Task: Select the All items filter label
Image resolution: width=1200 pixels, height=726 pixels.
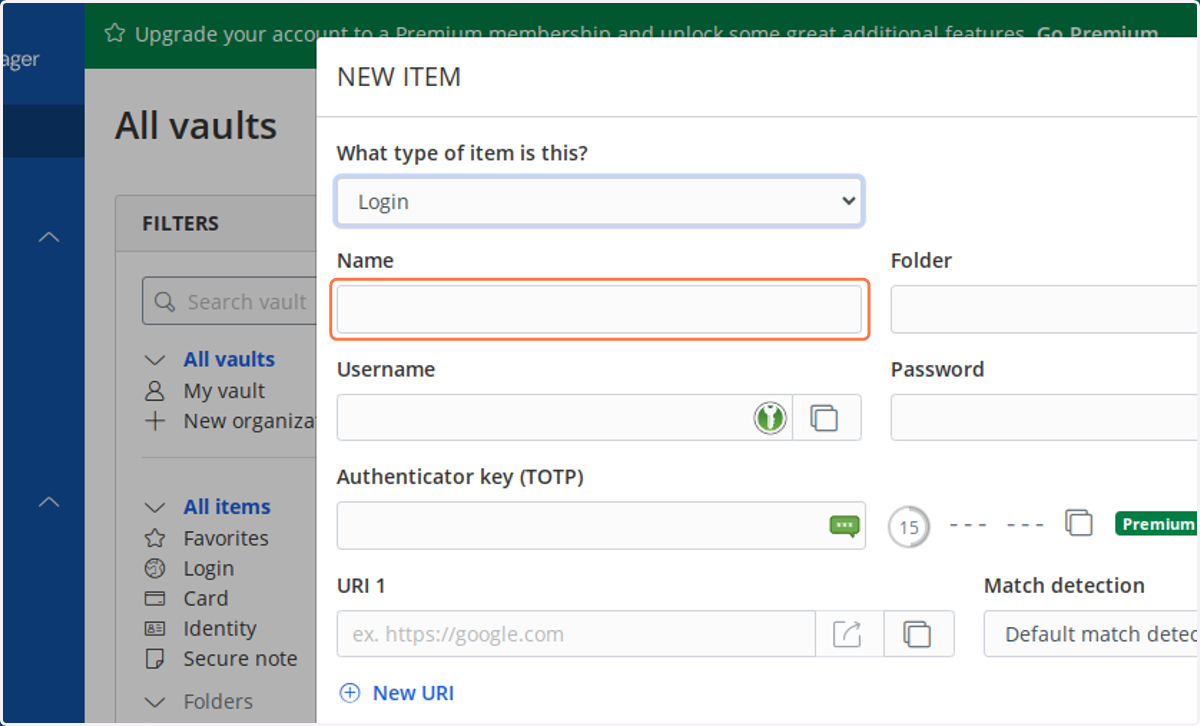Action: (227, 507)
